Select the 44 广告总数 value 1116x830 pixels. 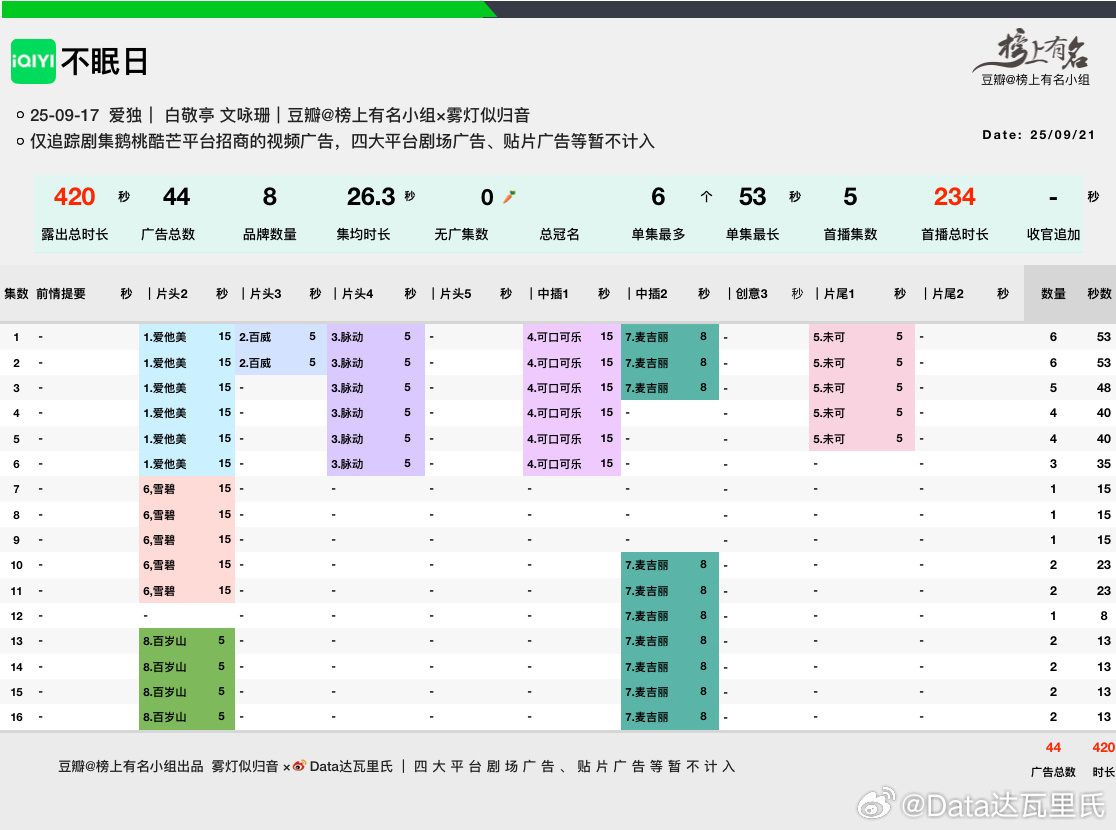pyautogui.click(x=177, y=196)
